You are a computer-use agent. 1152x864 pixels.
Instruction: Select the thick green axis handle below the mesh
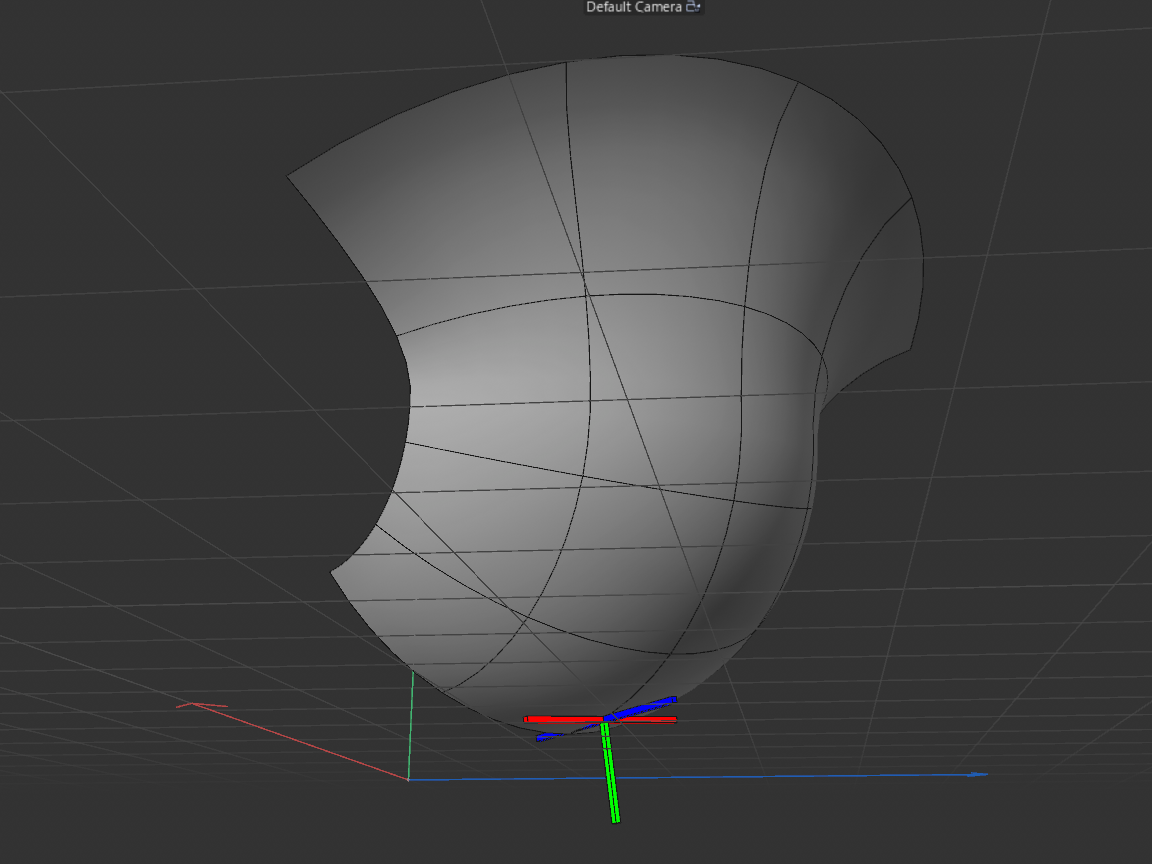click(611, 780)
